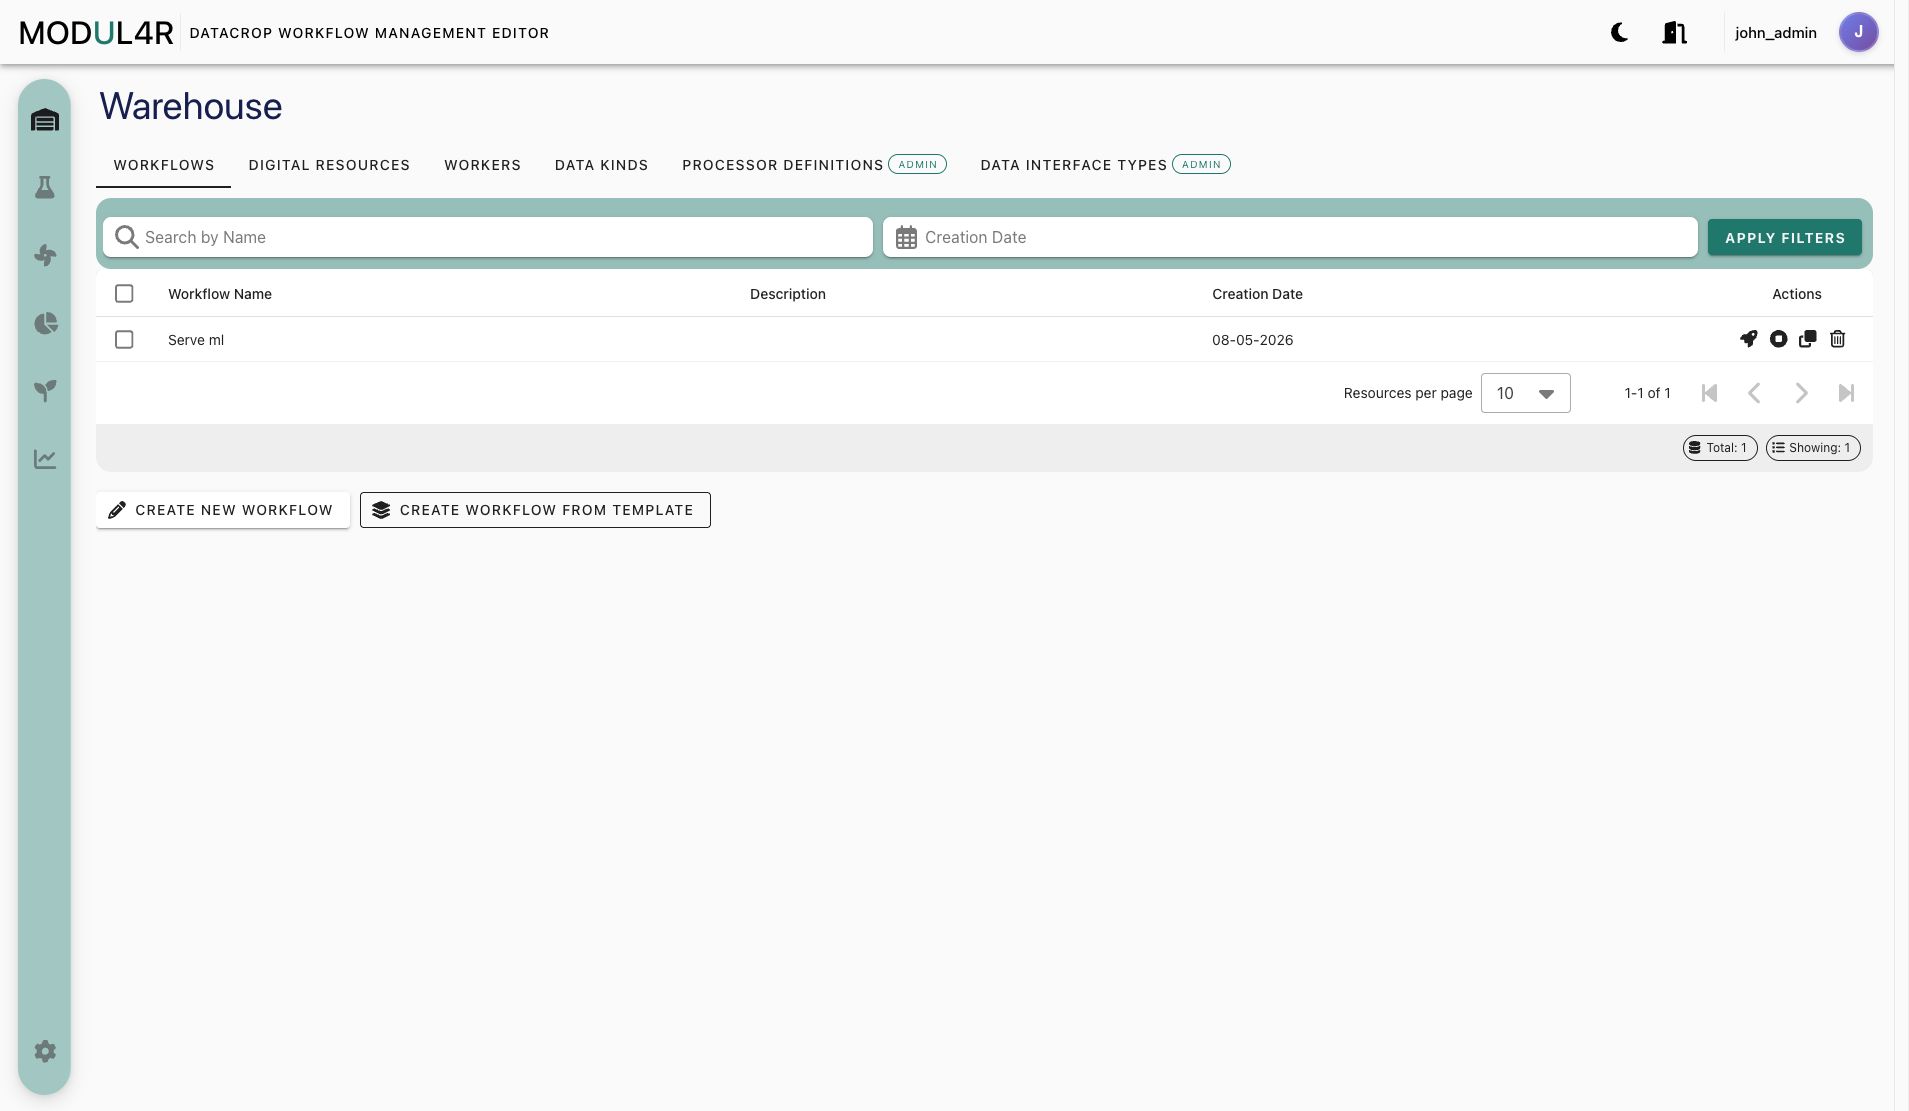Image resolution: width=1909 pixels, height=1111 pixels.
Task: Open the flask Lab sidebar icon
Action: [x=45, y=187]
